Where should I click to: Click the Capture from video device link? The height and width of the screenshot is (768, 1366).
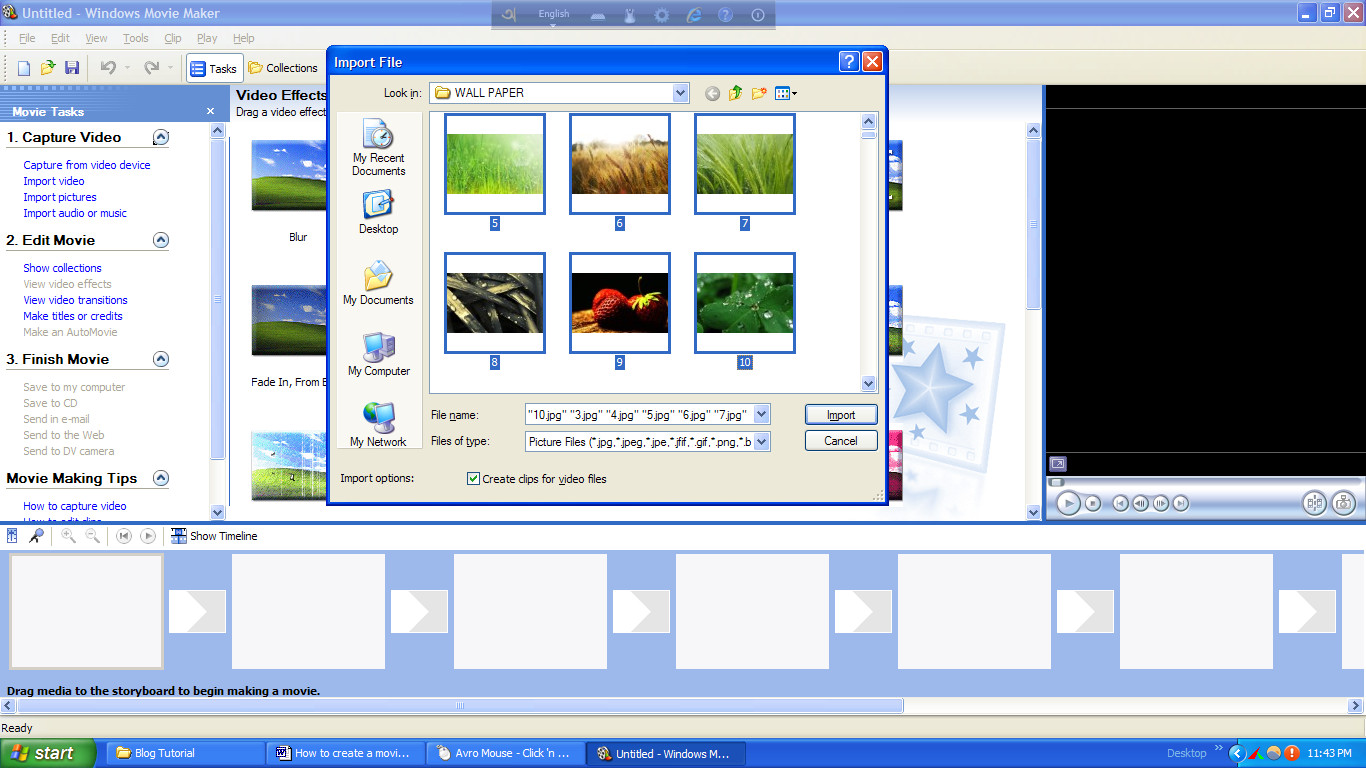87,165
